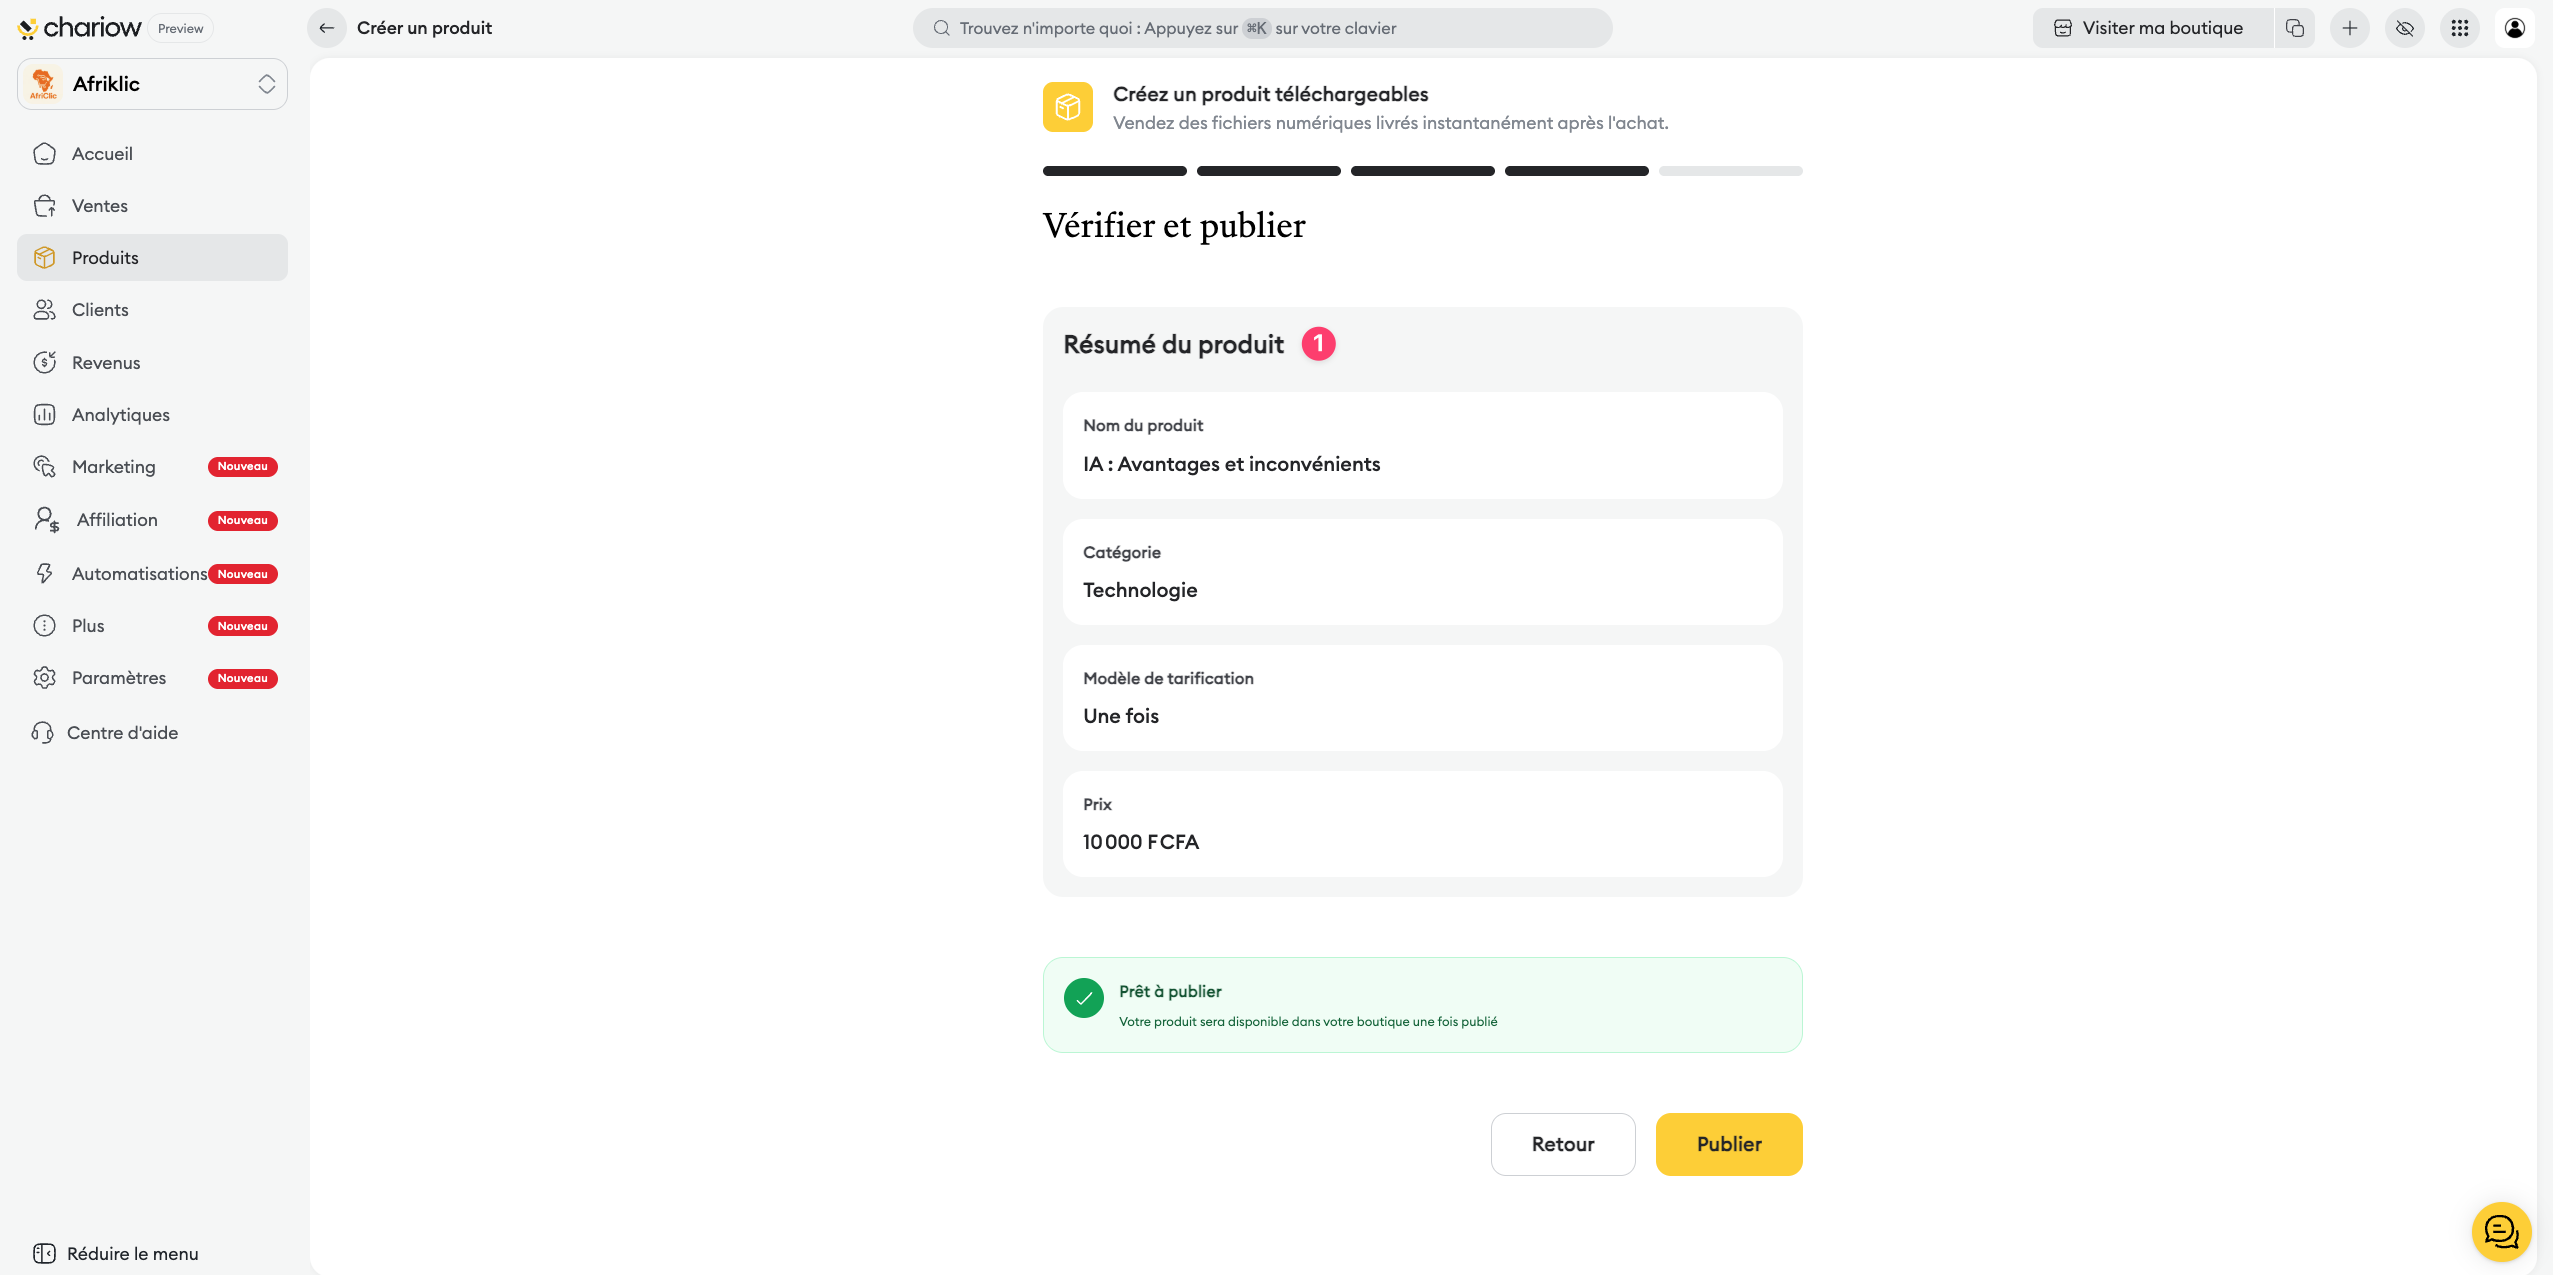Open the Plus menu in sidebar
Image resolution: width=2553 pixels, height=1275 pixels.
(88, 626)
